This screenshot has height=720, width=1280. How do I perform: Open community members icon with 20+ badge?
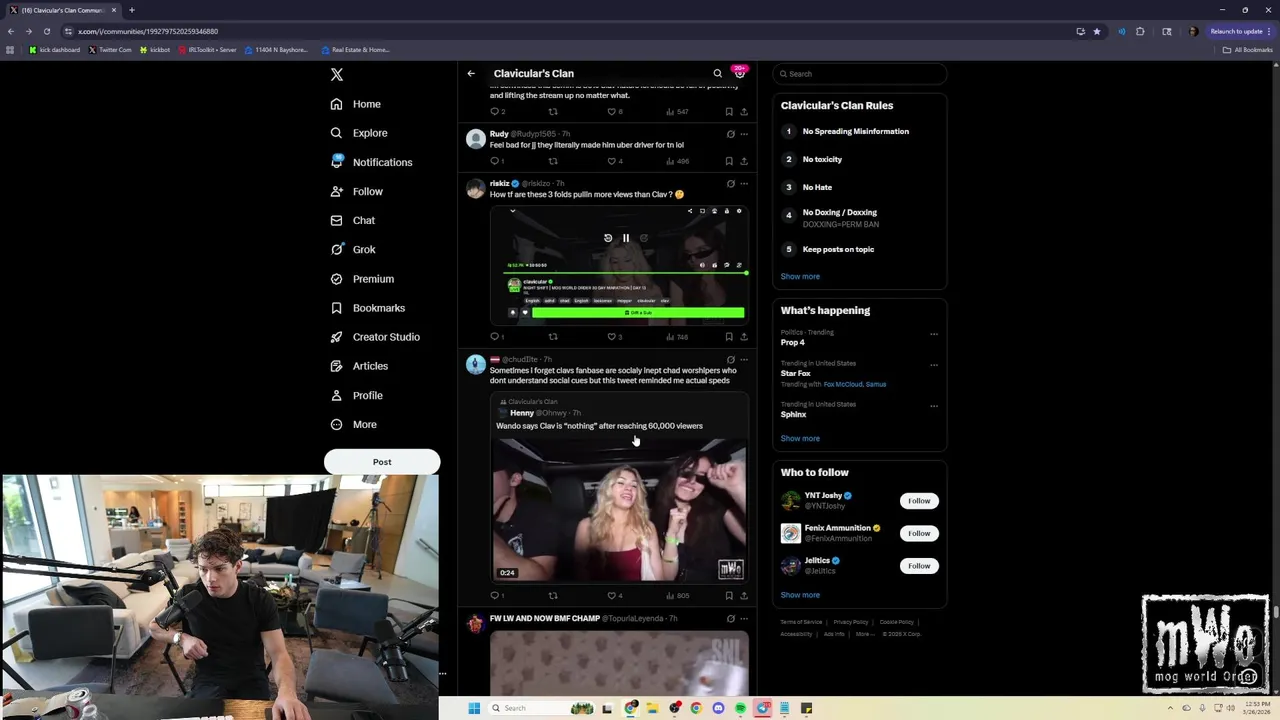coord(740,73)
